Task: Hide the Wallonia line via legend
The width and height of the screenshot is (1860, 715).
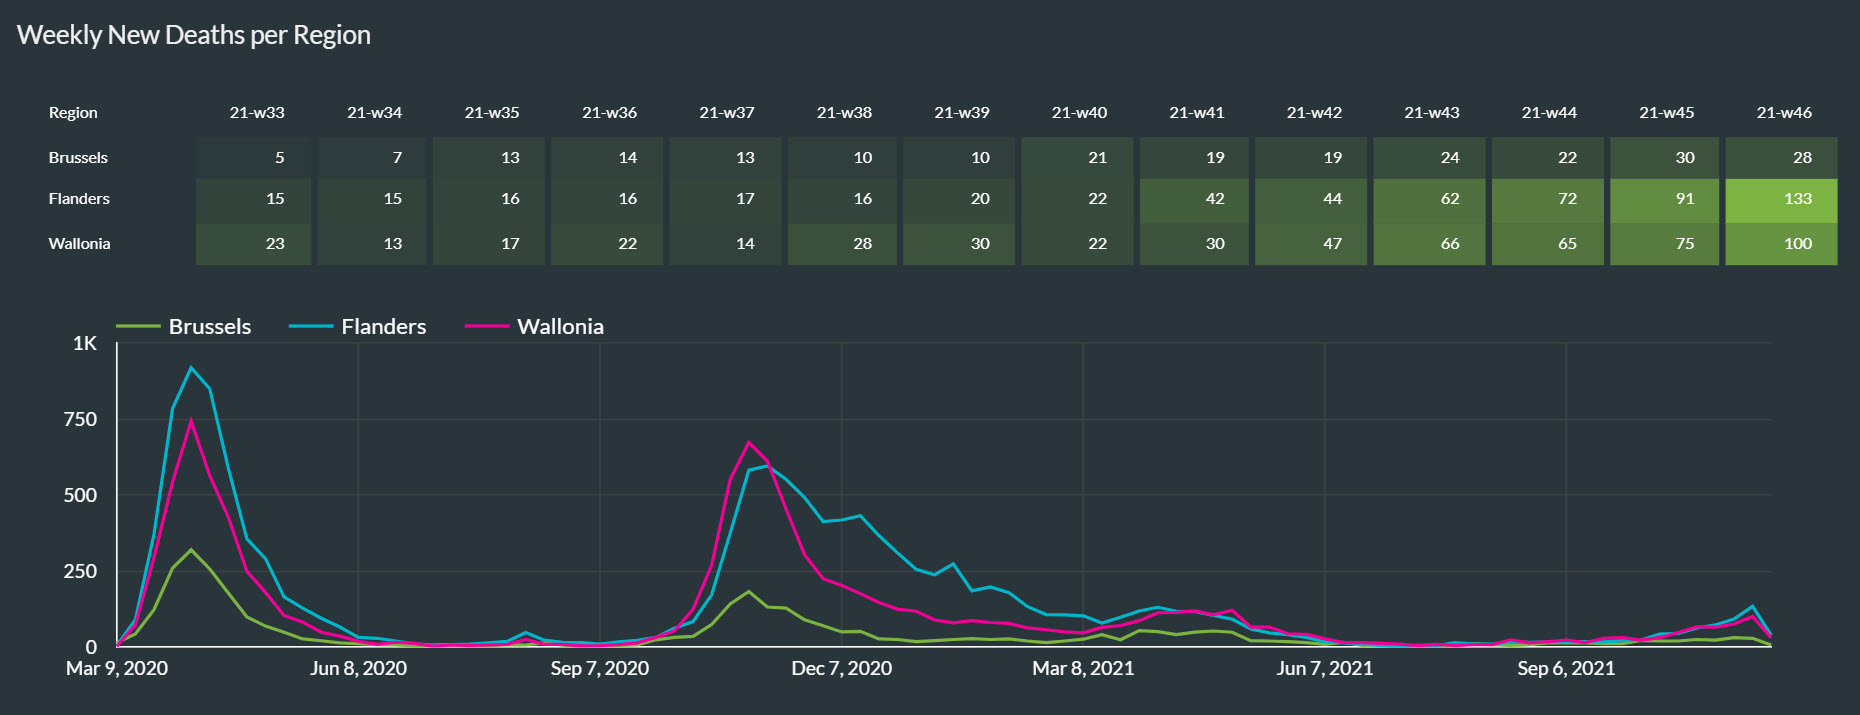Action: pyautogui.click(x=560, y=327)
